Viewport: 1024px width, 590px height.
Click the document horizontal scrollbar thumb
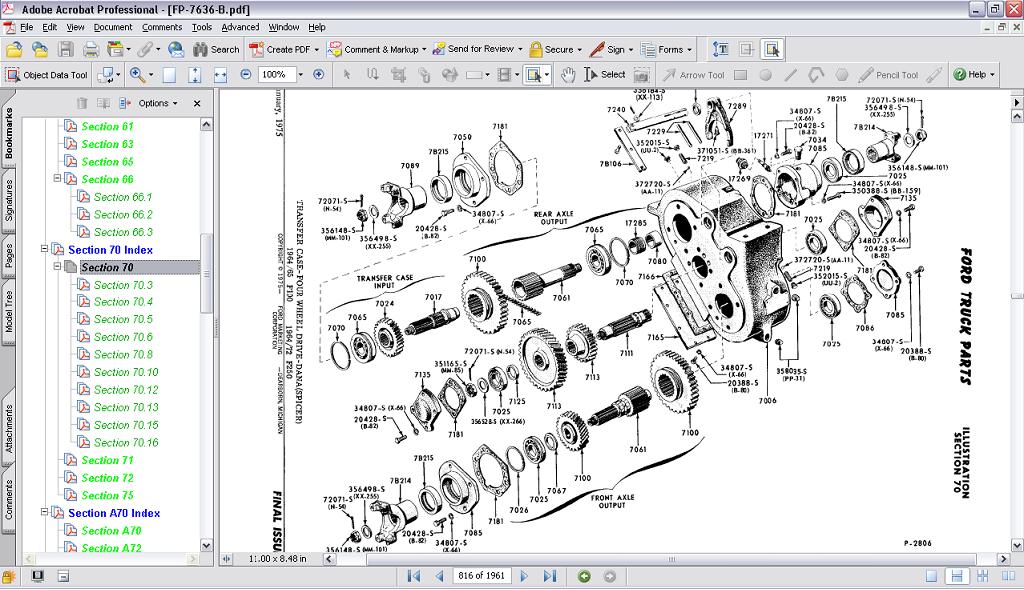671,559
